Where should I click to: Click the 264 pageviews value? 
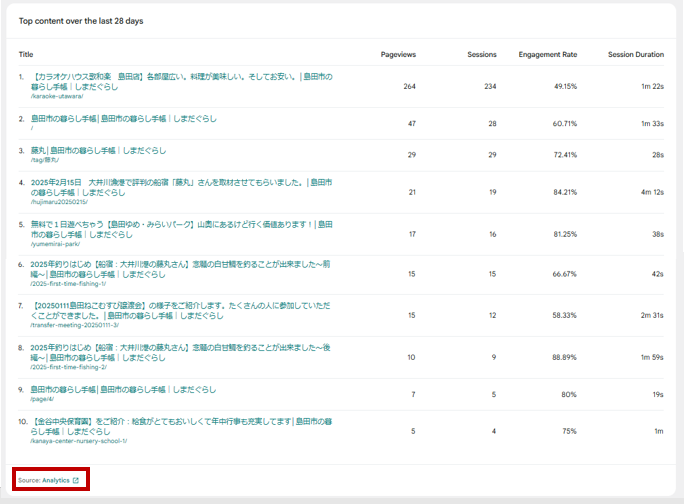[x=408, y=86]
